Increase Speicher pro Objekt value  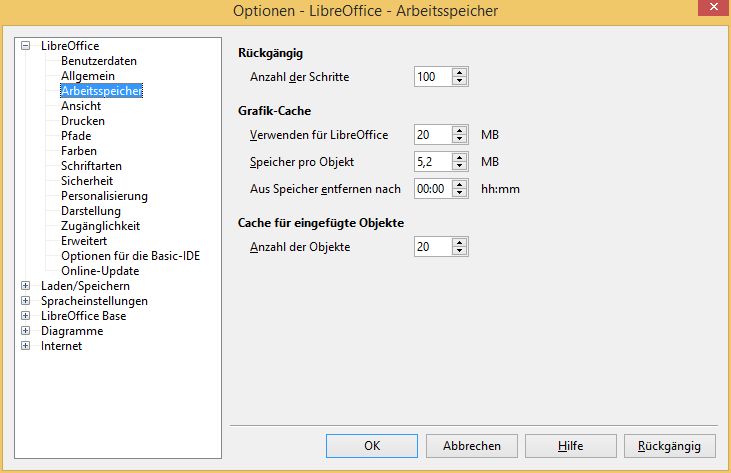(x=460, y=158)
